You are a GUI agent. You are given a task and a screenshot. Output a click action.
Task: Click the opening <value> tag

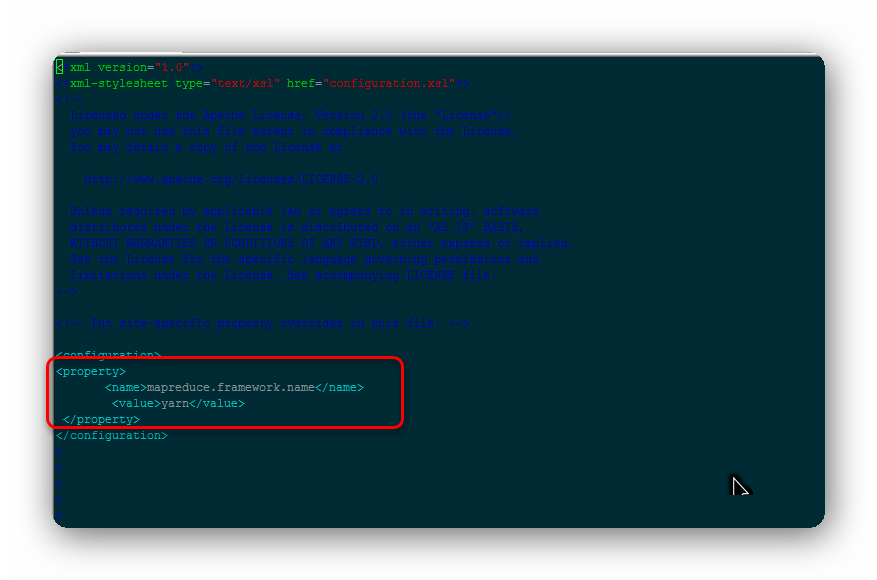click(x=136, y=404)
